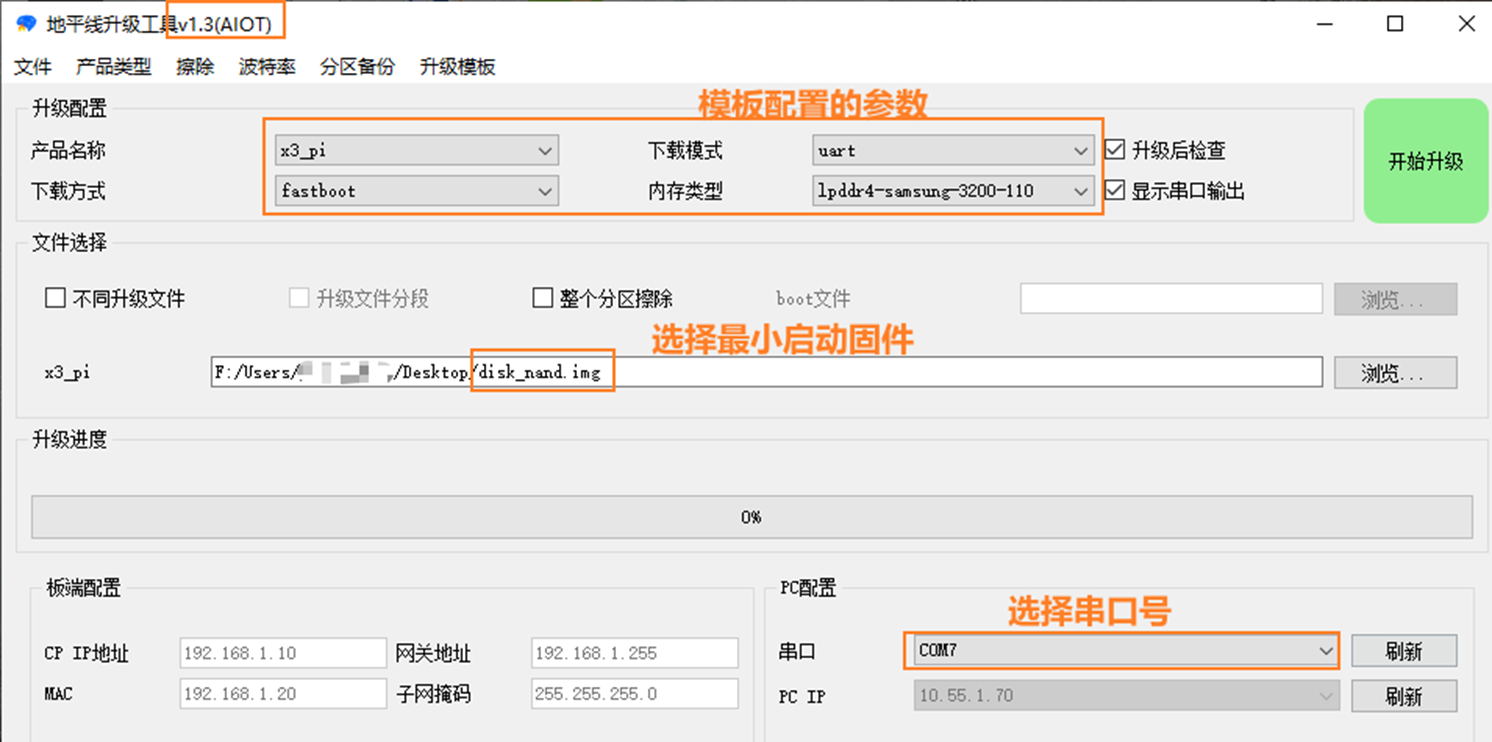This screenshot has width=1492, height=742.
Task: Open the 分区备份 menu
Action: [357, 67]
